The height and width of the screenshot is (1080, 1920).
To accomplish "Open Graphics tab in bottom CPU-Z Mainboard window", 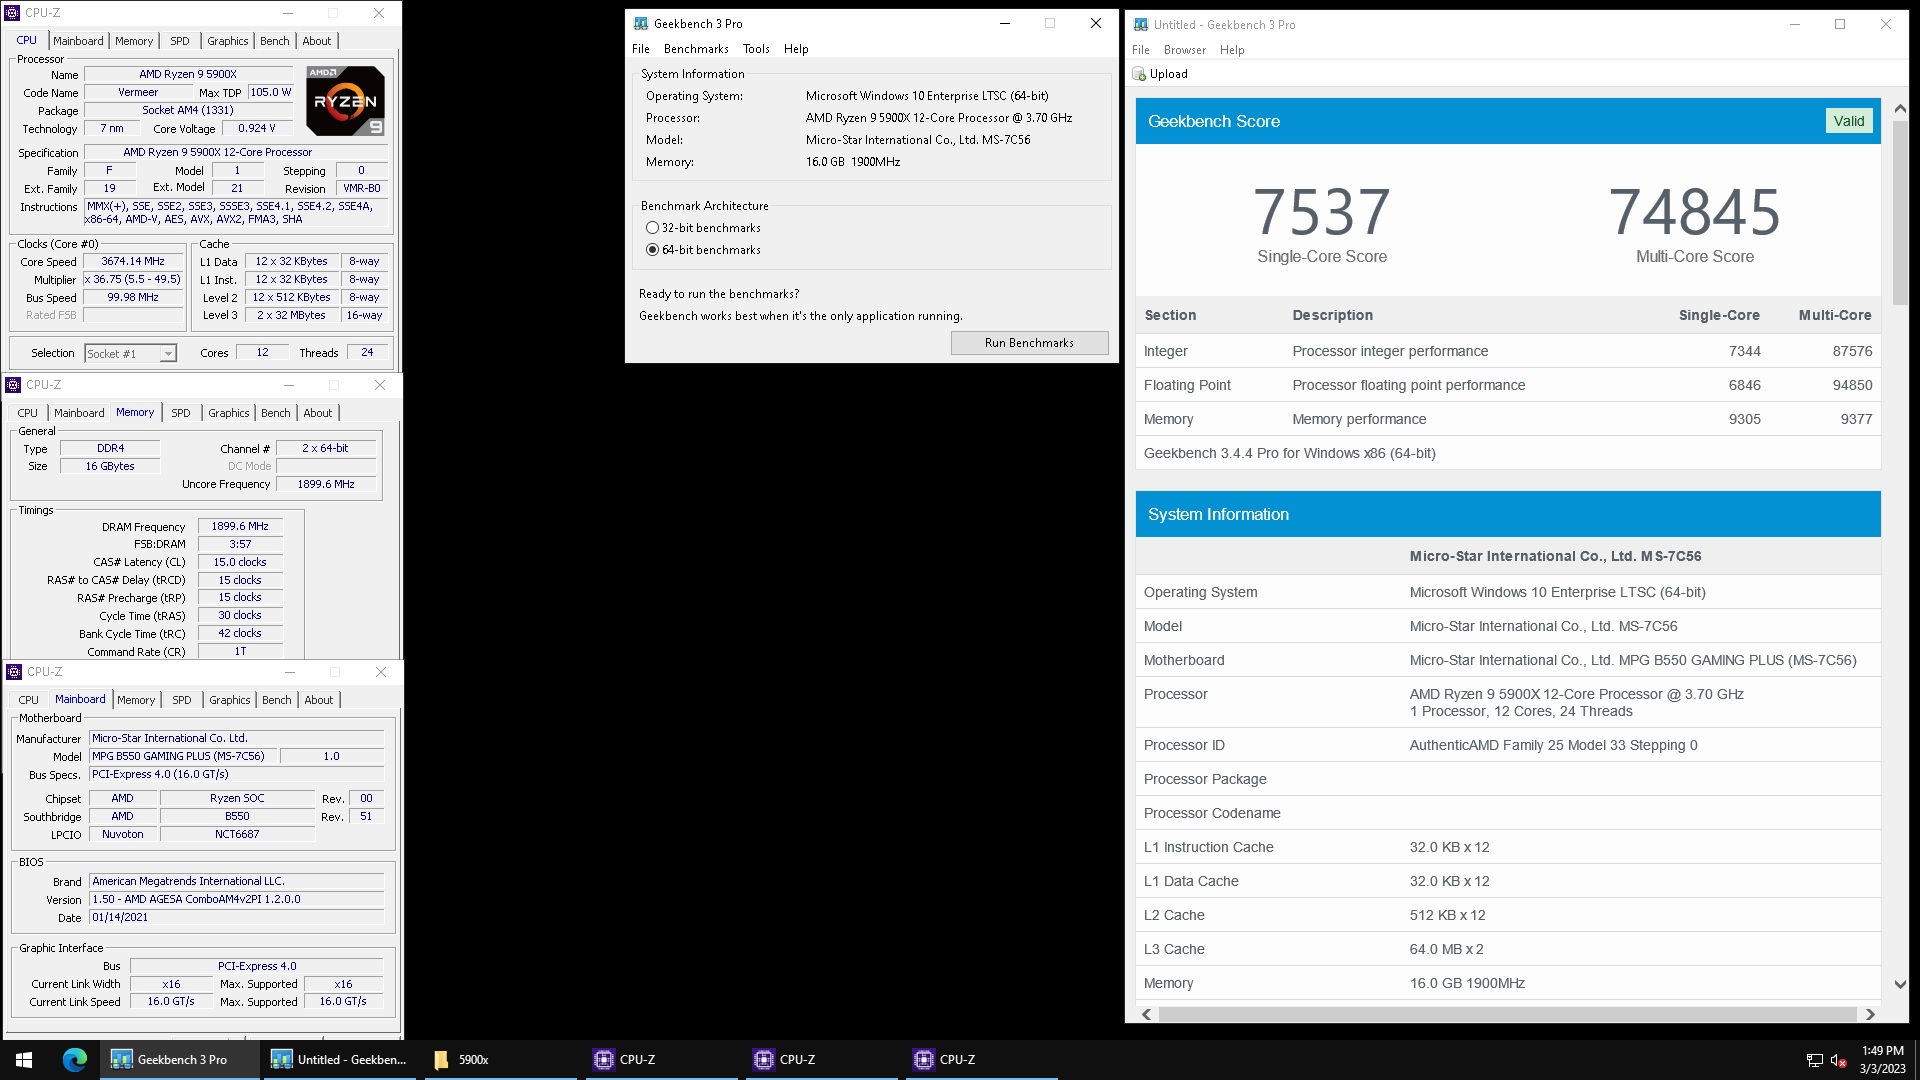I will (230, 700).
